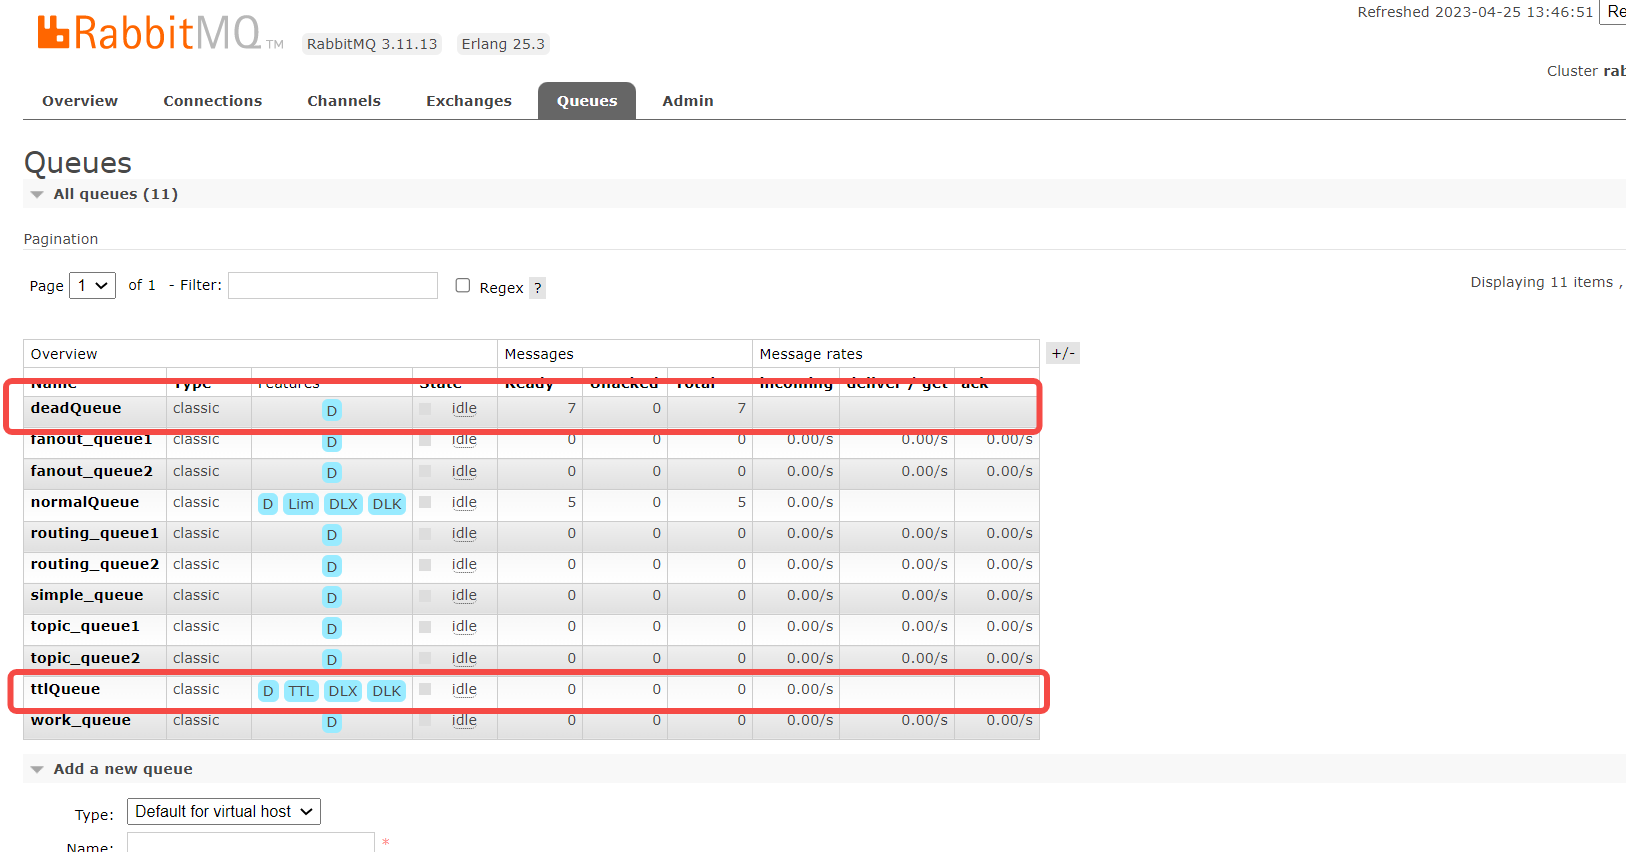Click the D badge in the topic_queue1 row
This screenshot has width=1626, height=852.
(332, 628)
